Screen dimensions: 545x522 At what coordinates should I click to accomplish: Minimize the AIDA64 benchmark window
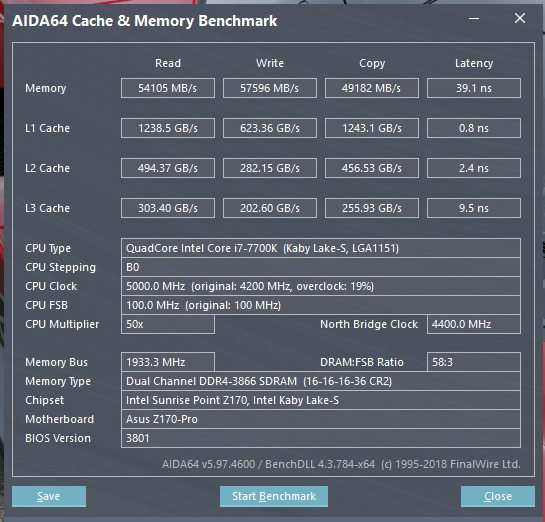coord(474,18)
